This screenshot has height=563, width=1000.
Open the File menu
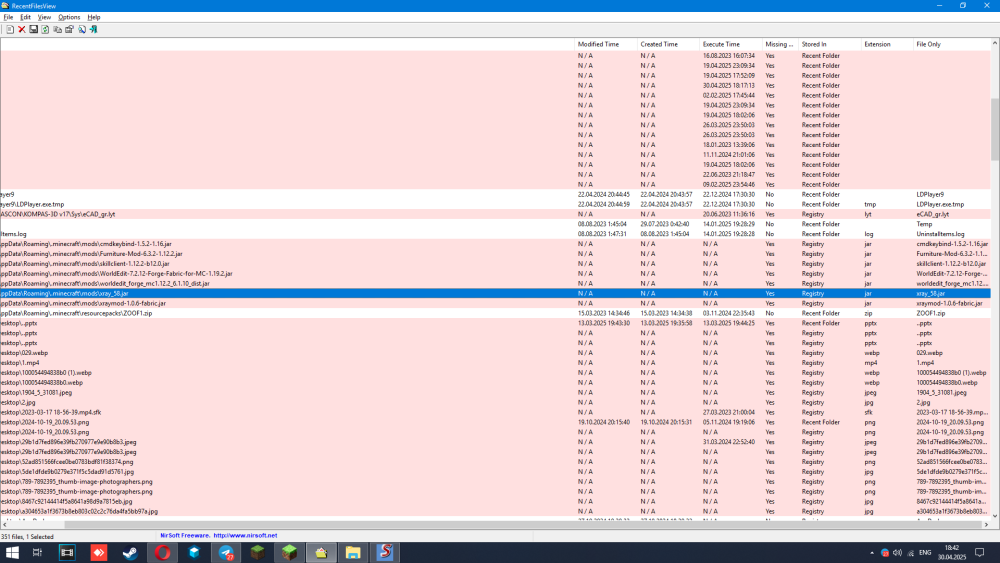8,17
